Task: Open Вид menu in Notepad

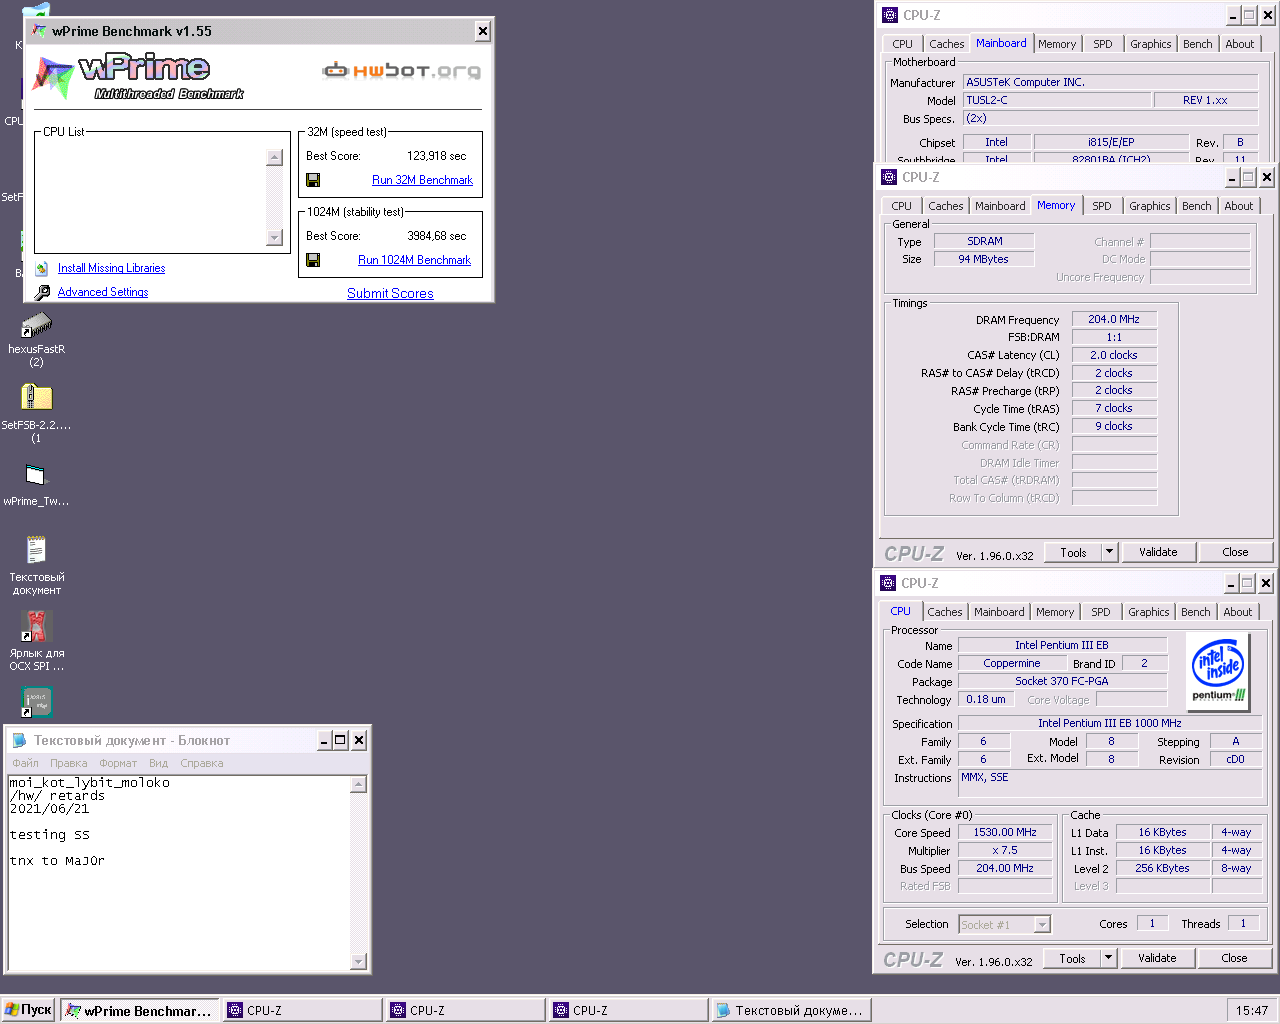Action: click(158, 763)
